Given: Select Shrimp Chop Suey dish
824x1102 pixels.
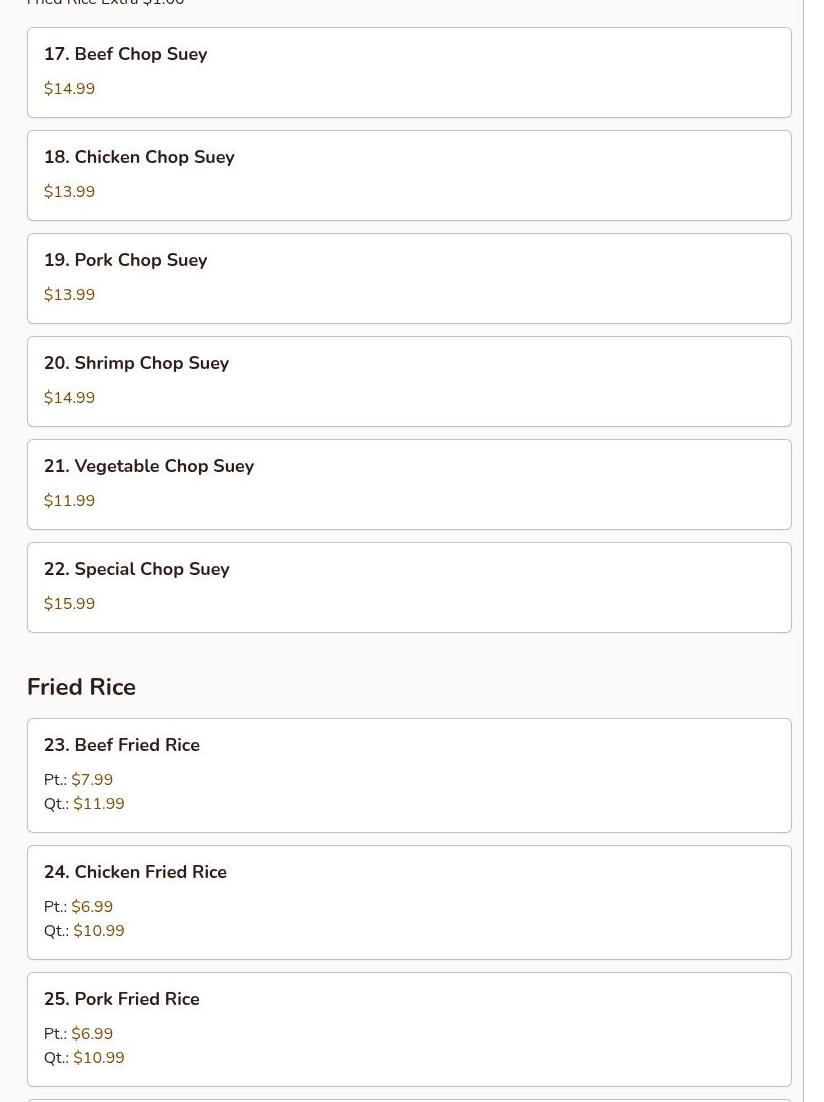Looking at the screenshot, I should 409,382.
